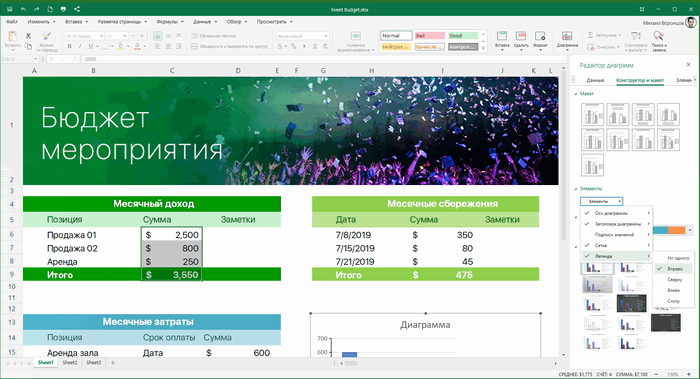
Task: Toggle Оси диаграммы check item
Action: (x=617, y=213)
